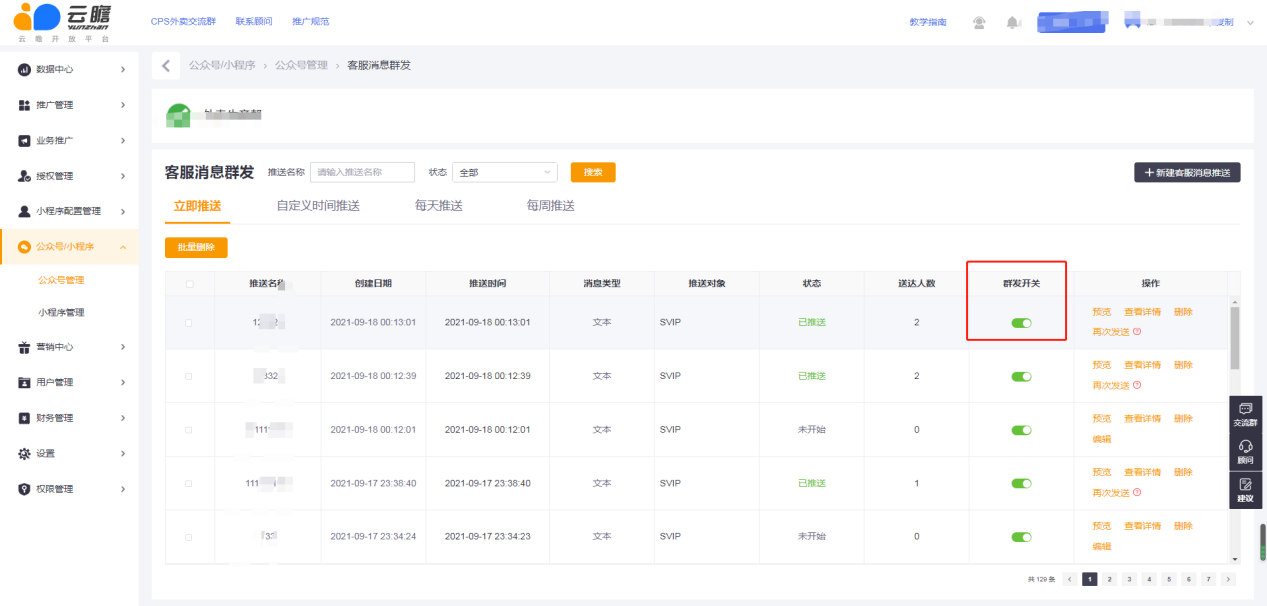
Task: Click the 推广管理 sidebar icon
Action: pyautogui.click(x=25, y=105)
